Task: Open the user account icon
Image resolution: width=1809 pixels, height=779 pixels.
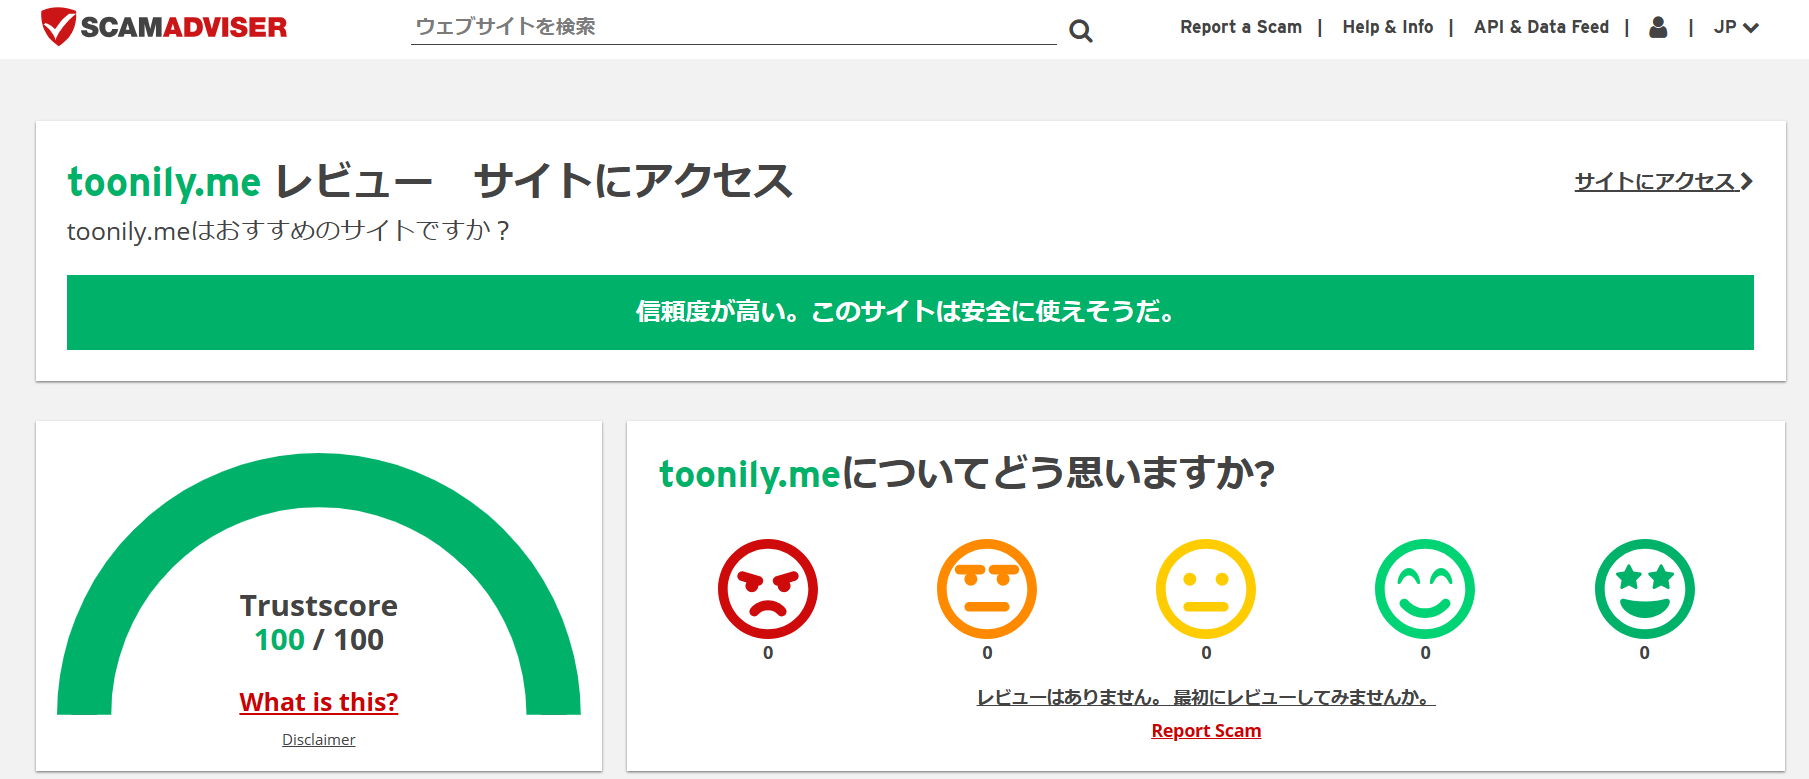Action: click(1658, 27)
